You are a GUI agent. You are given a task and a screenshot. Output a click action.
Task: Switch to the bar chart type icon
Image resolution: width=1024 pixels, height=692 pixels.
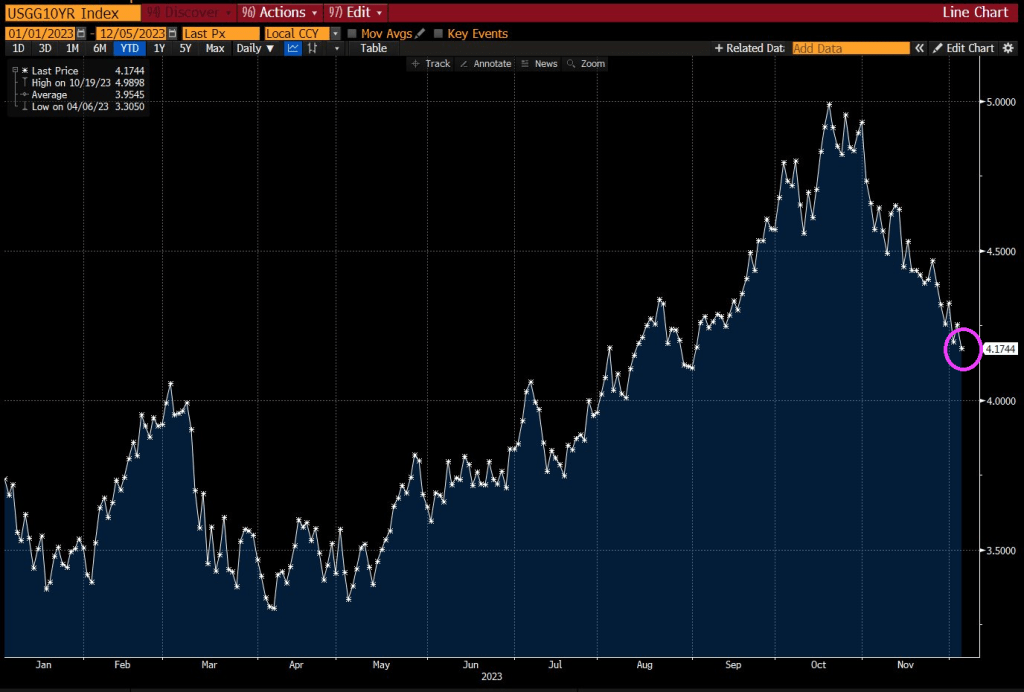(x=314, y=48)
